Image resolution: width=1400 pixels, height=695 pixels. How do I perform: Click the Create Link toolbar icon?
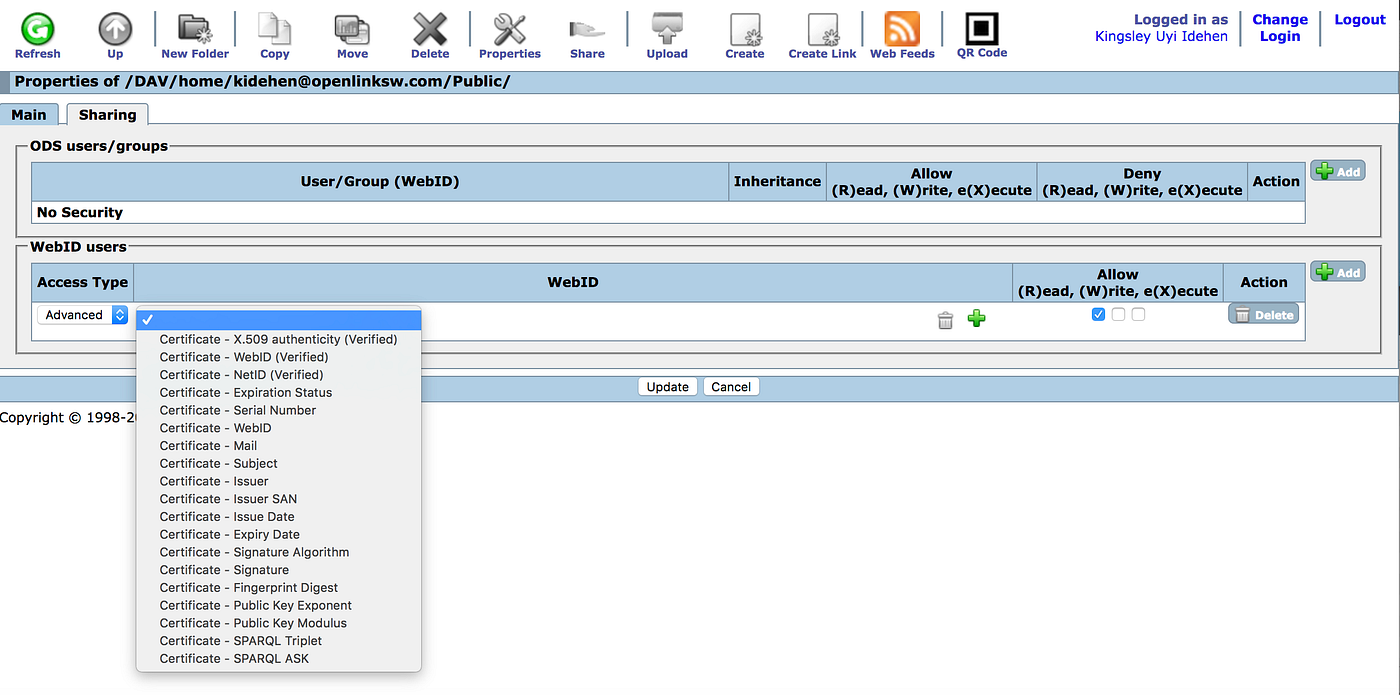[822, 27]
